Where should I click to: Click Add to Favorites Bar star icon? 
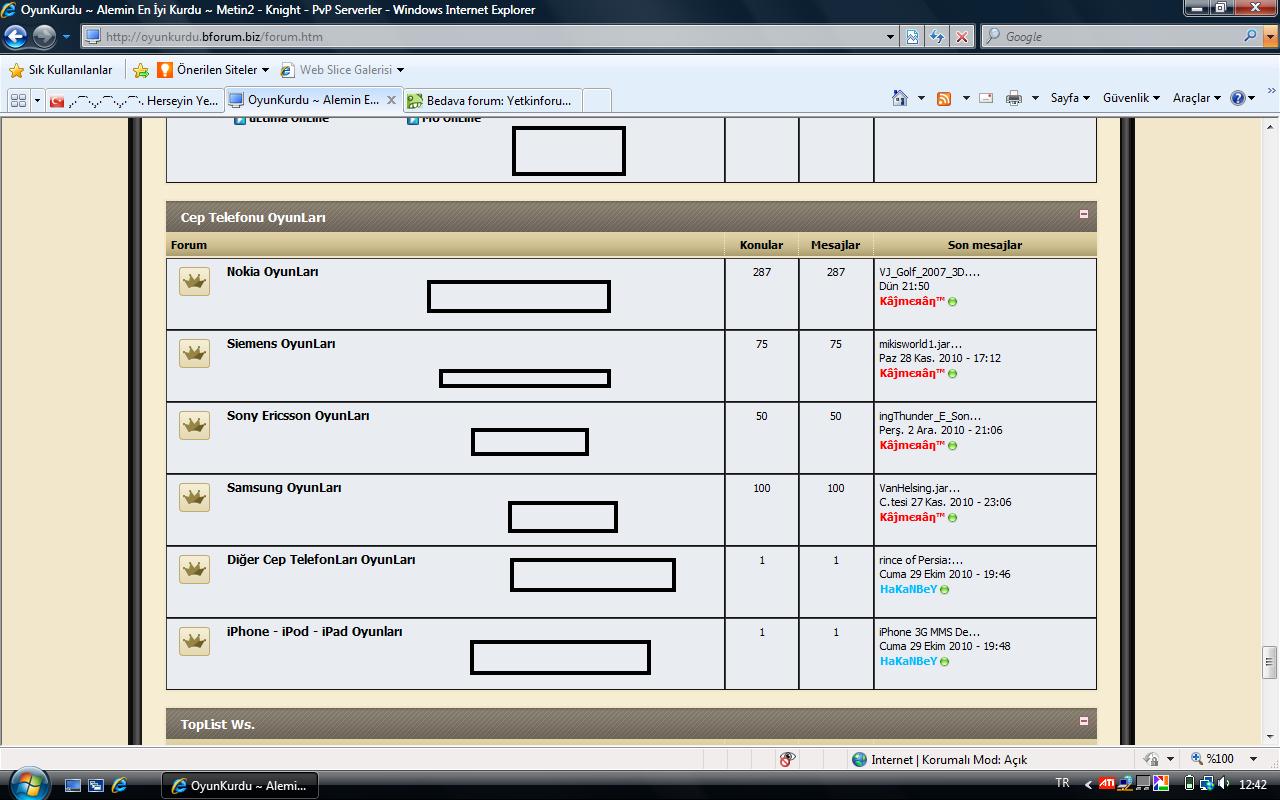click(x=141, y=70)
